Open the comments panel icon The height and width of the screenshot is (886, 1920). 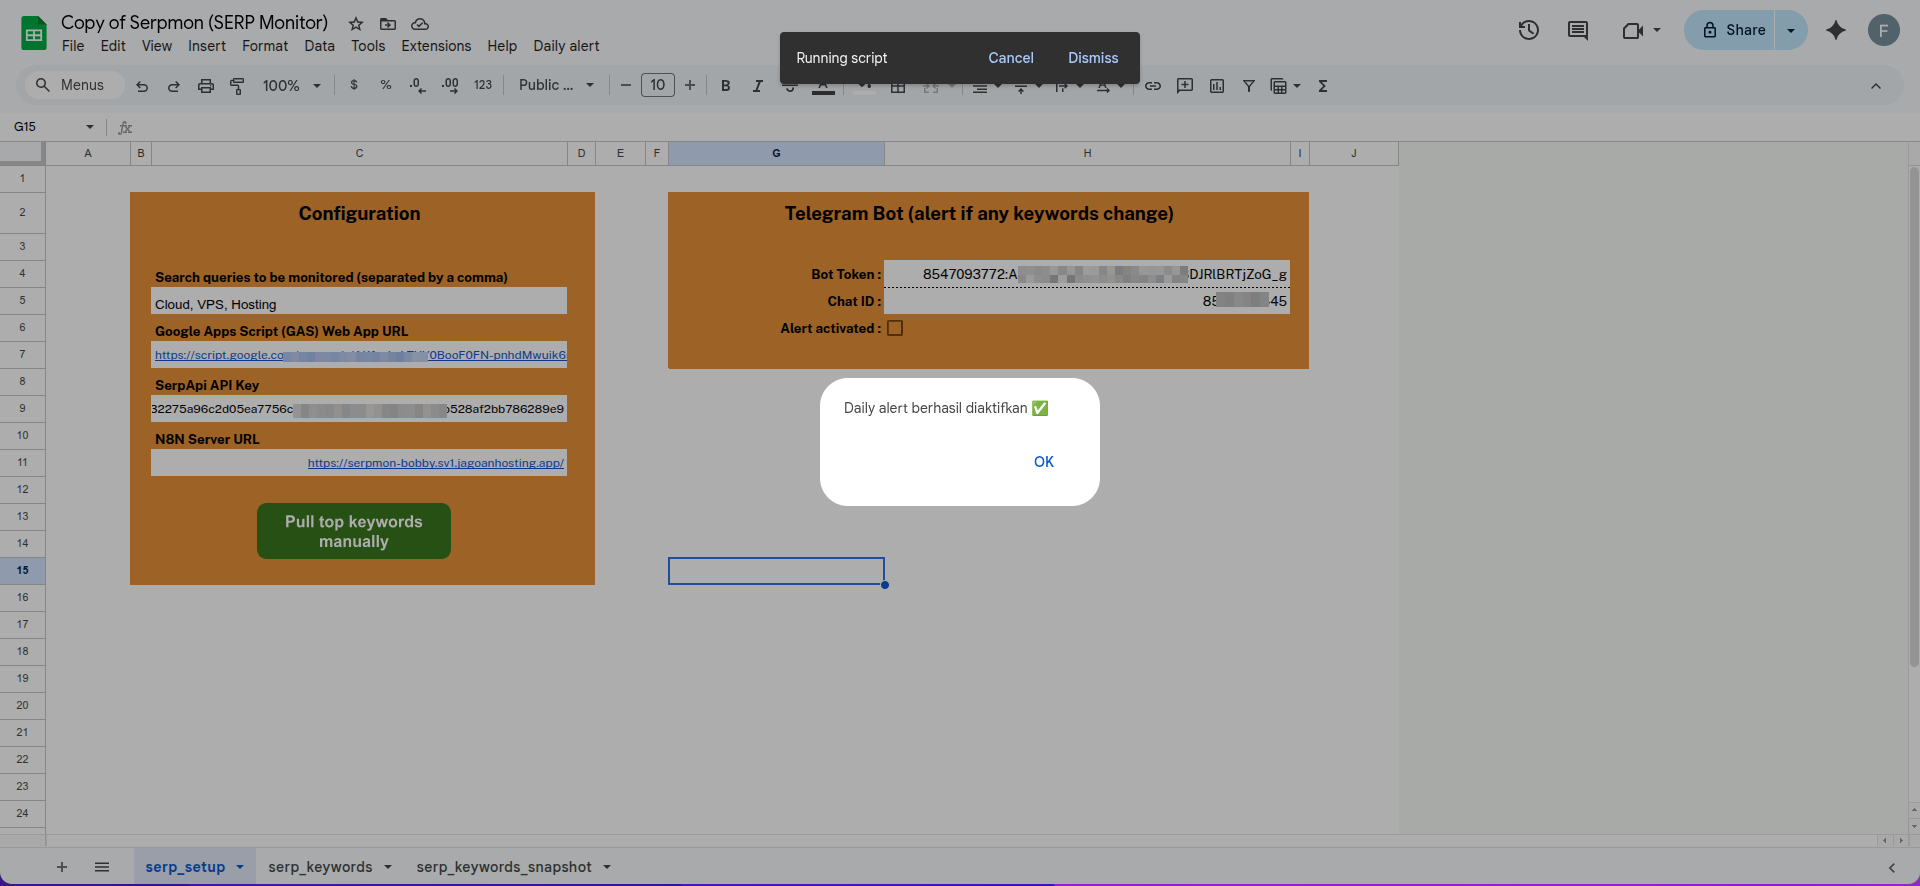point(1578,30)
